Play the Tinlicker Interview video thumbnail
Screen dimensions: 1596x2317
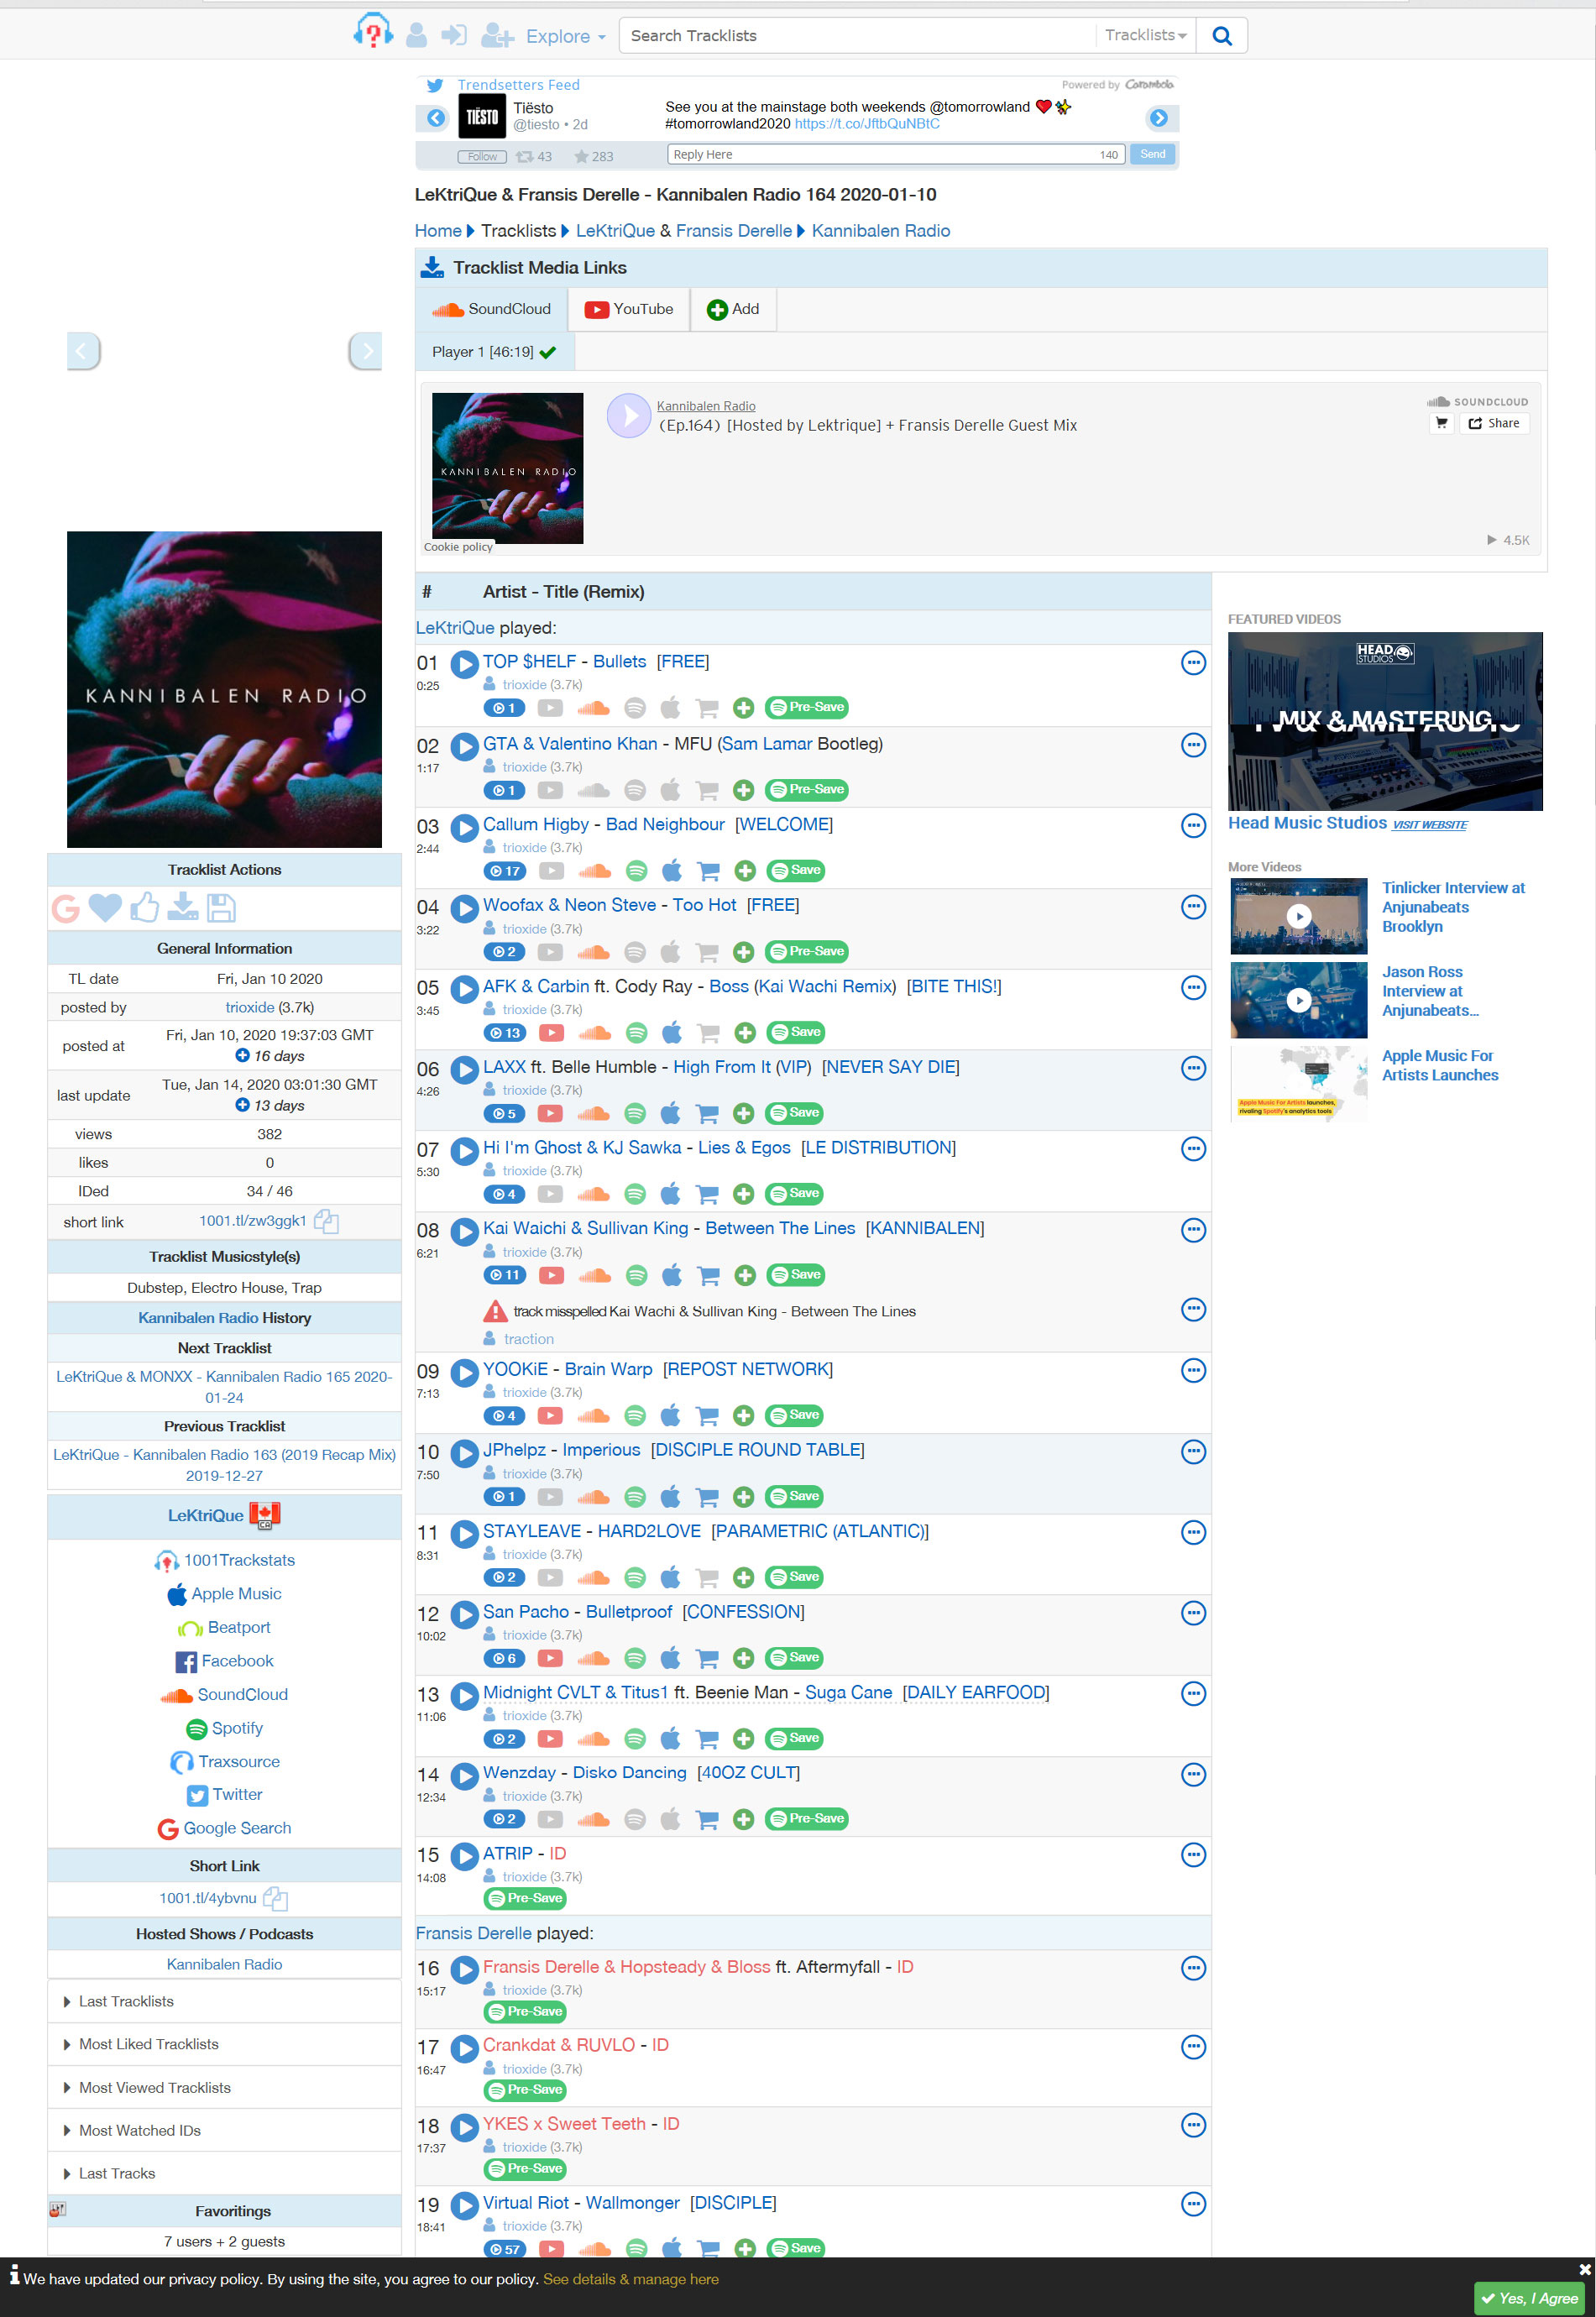tap(1298, 916)
